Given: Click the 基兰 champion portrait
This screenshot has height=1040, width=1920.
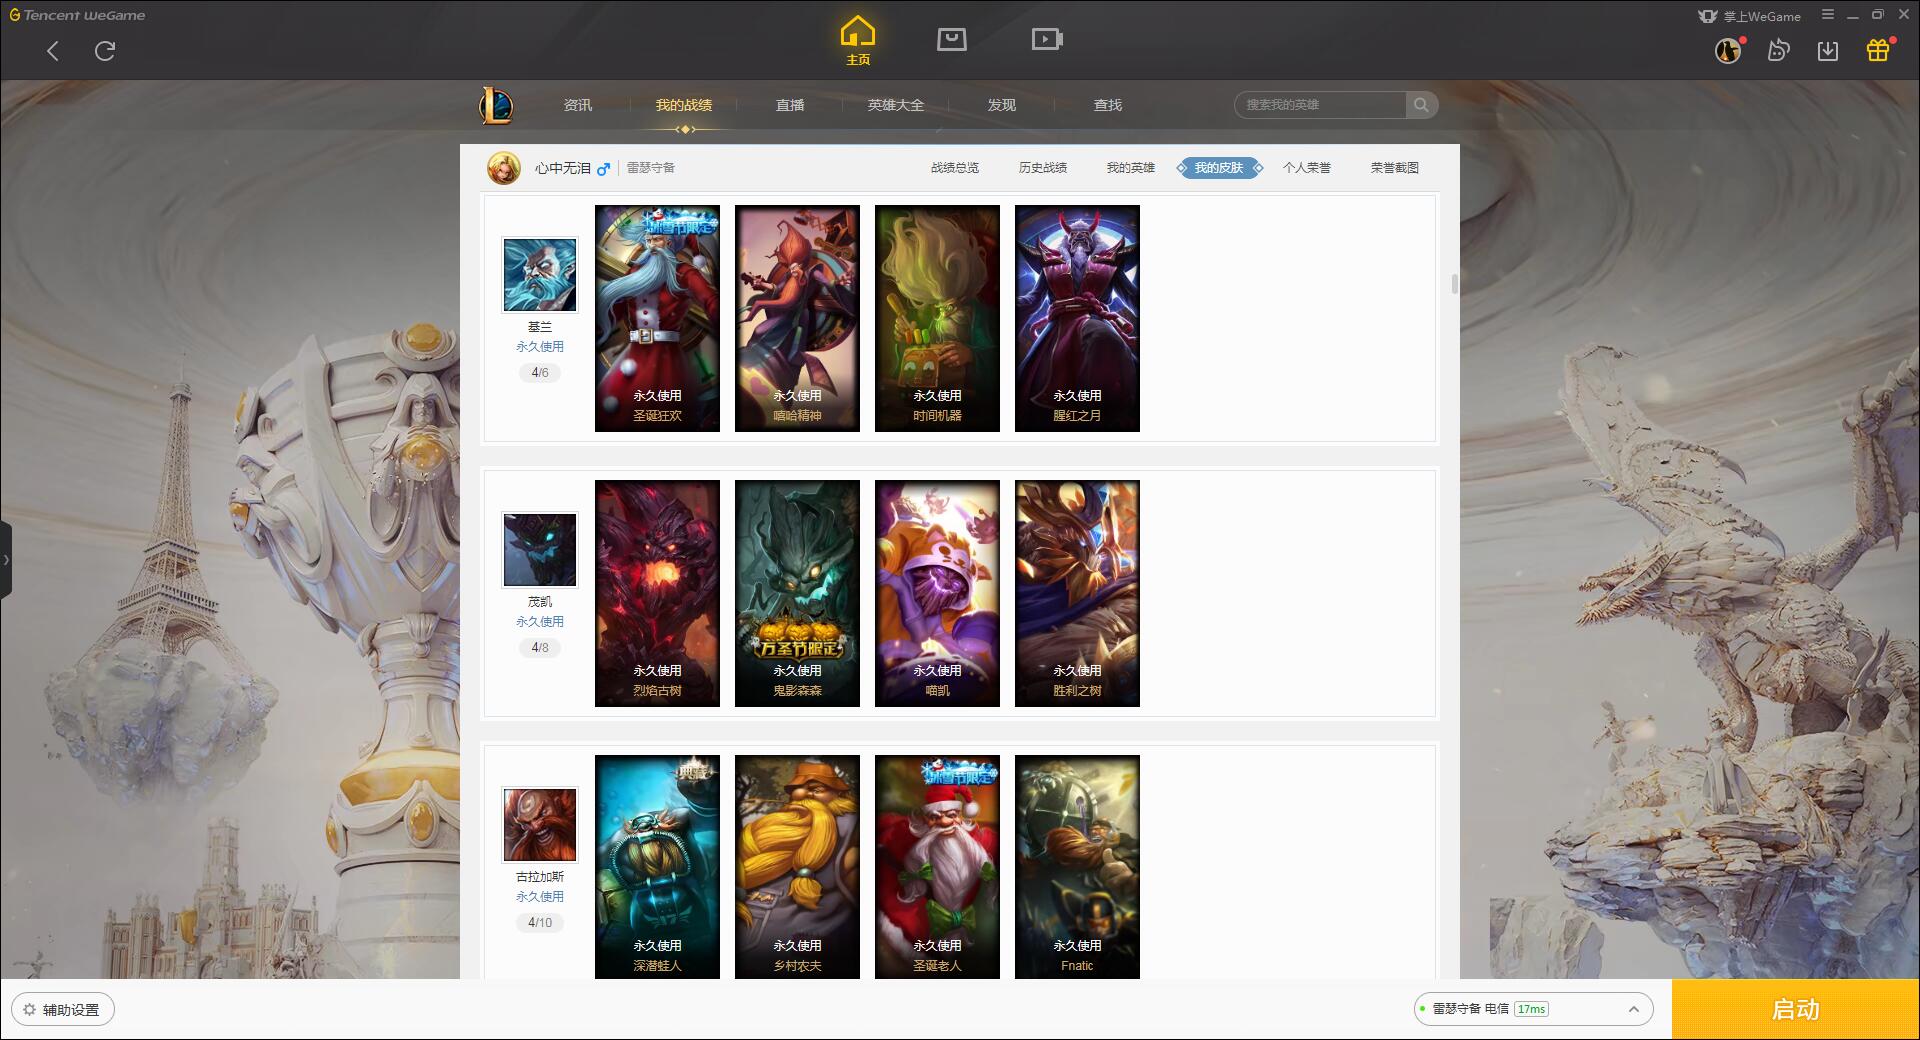Looking at the screenshot, I should [x=540, y=275].
